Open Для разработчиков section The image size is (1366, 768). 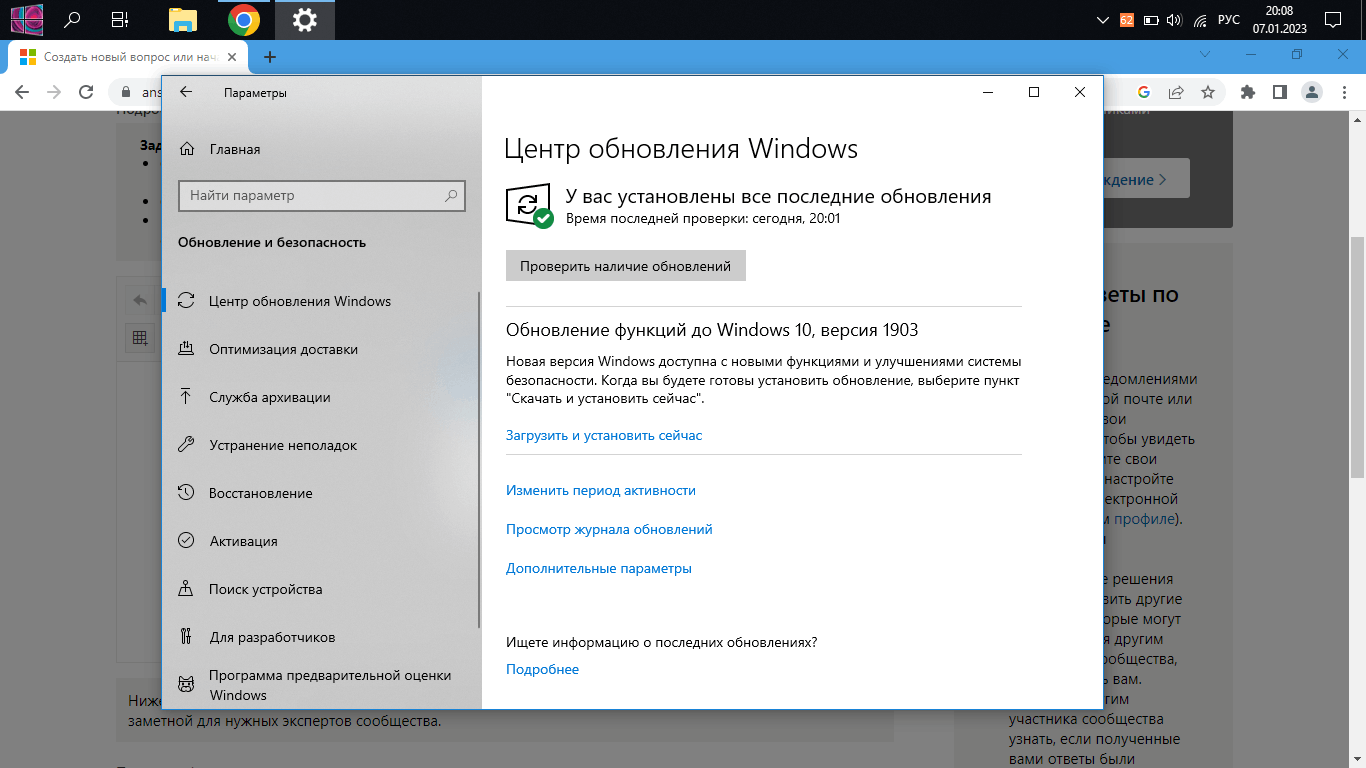(321, 637)
